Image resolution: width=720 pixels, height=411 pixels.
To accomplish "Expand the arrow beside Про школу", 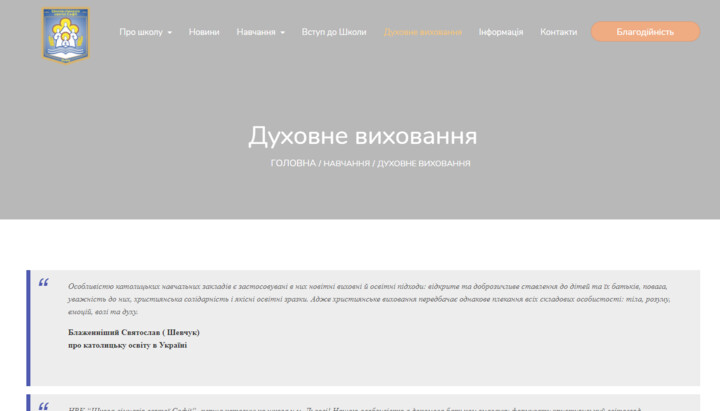I will [170, 33].
